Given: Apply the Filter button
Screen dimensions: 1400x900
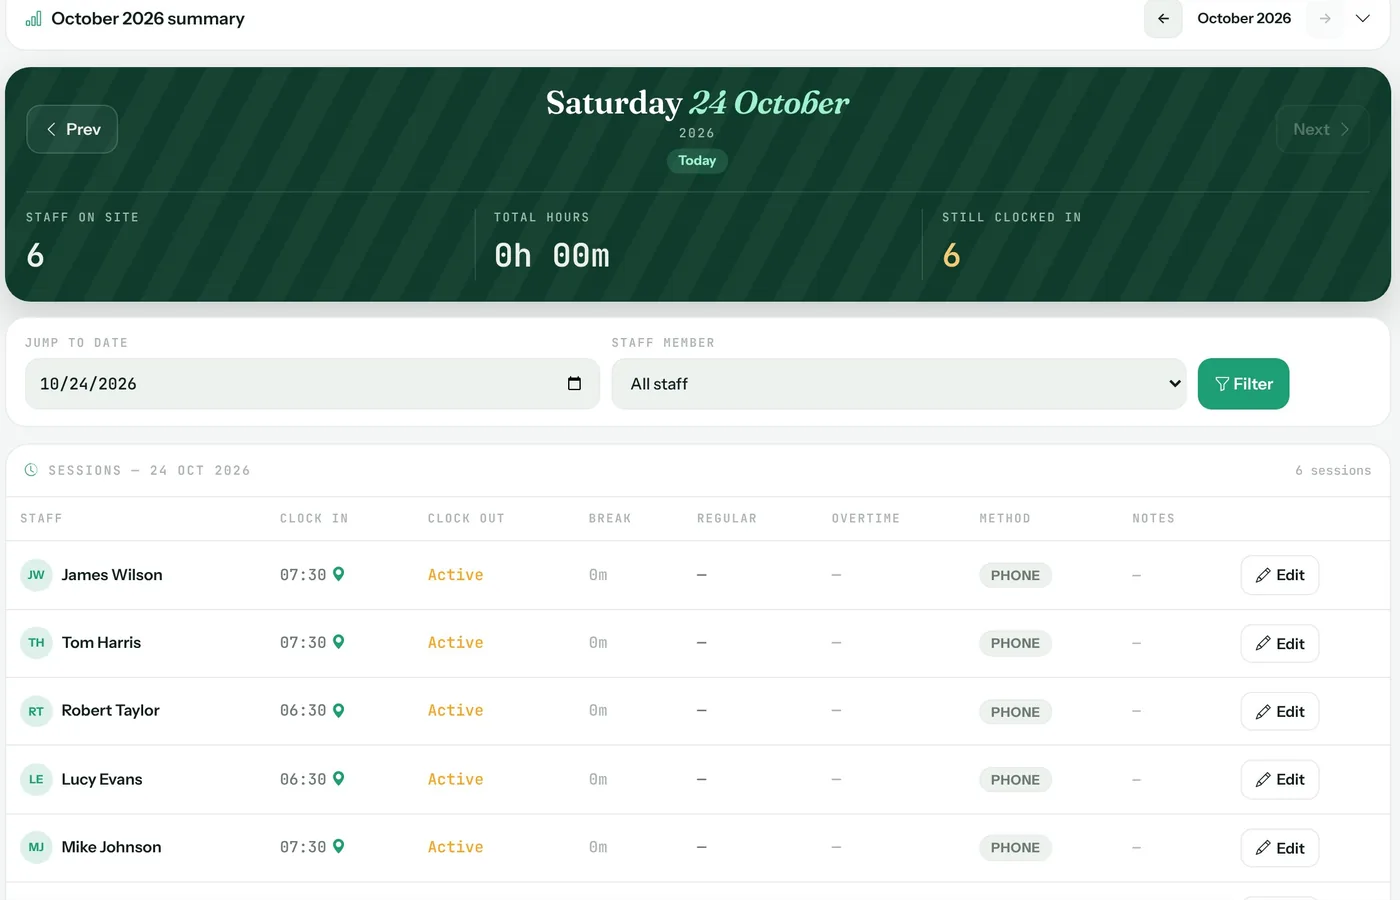Looking at the screenshot, I should pos(1243,384).
